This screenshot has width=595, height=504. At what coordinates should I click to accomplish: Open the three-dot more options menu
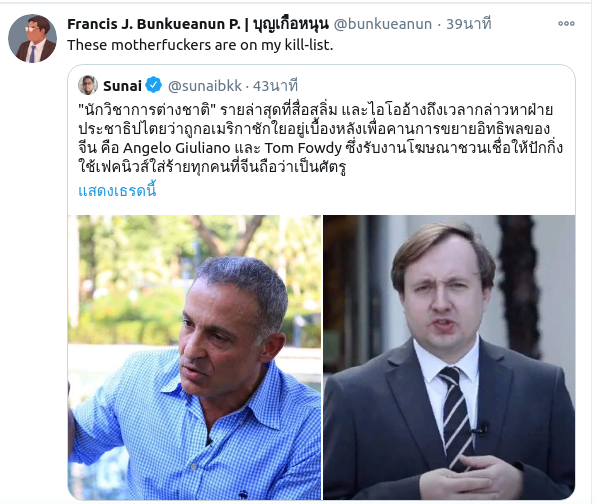566,24
